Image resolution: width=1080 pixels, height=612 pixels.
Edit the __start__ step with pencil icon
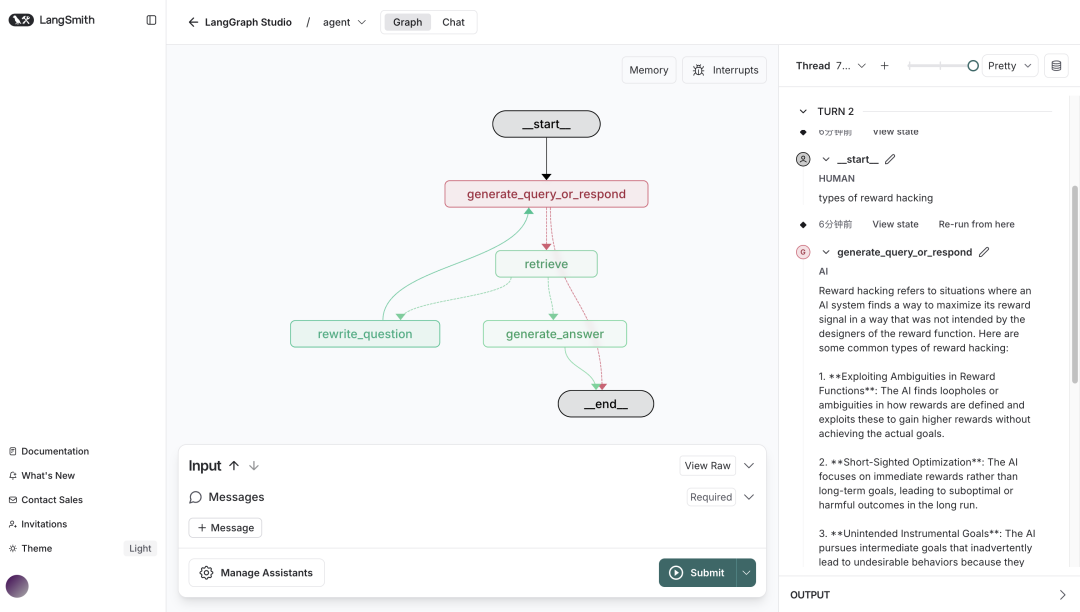click(890, 159)
